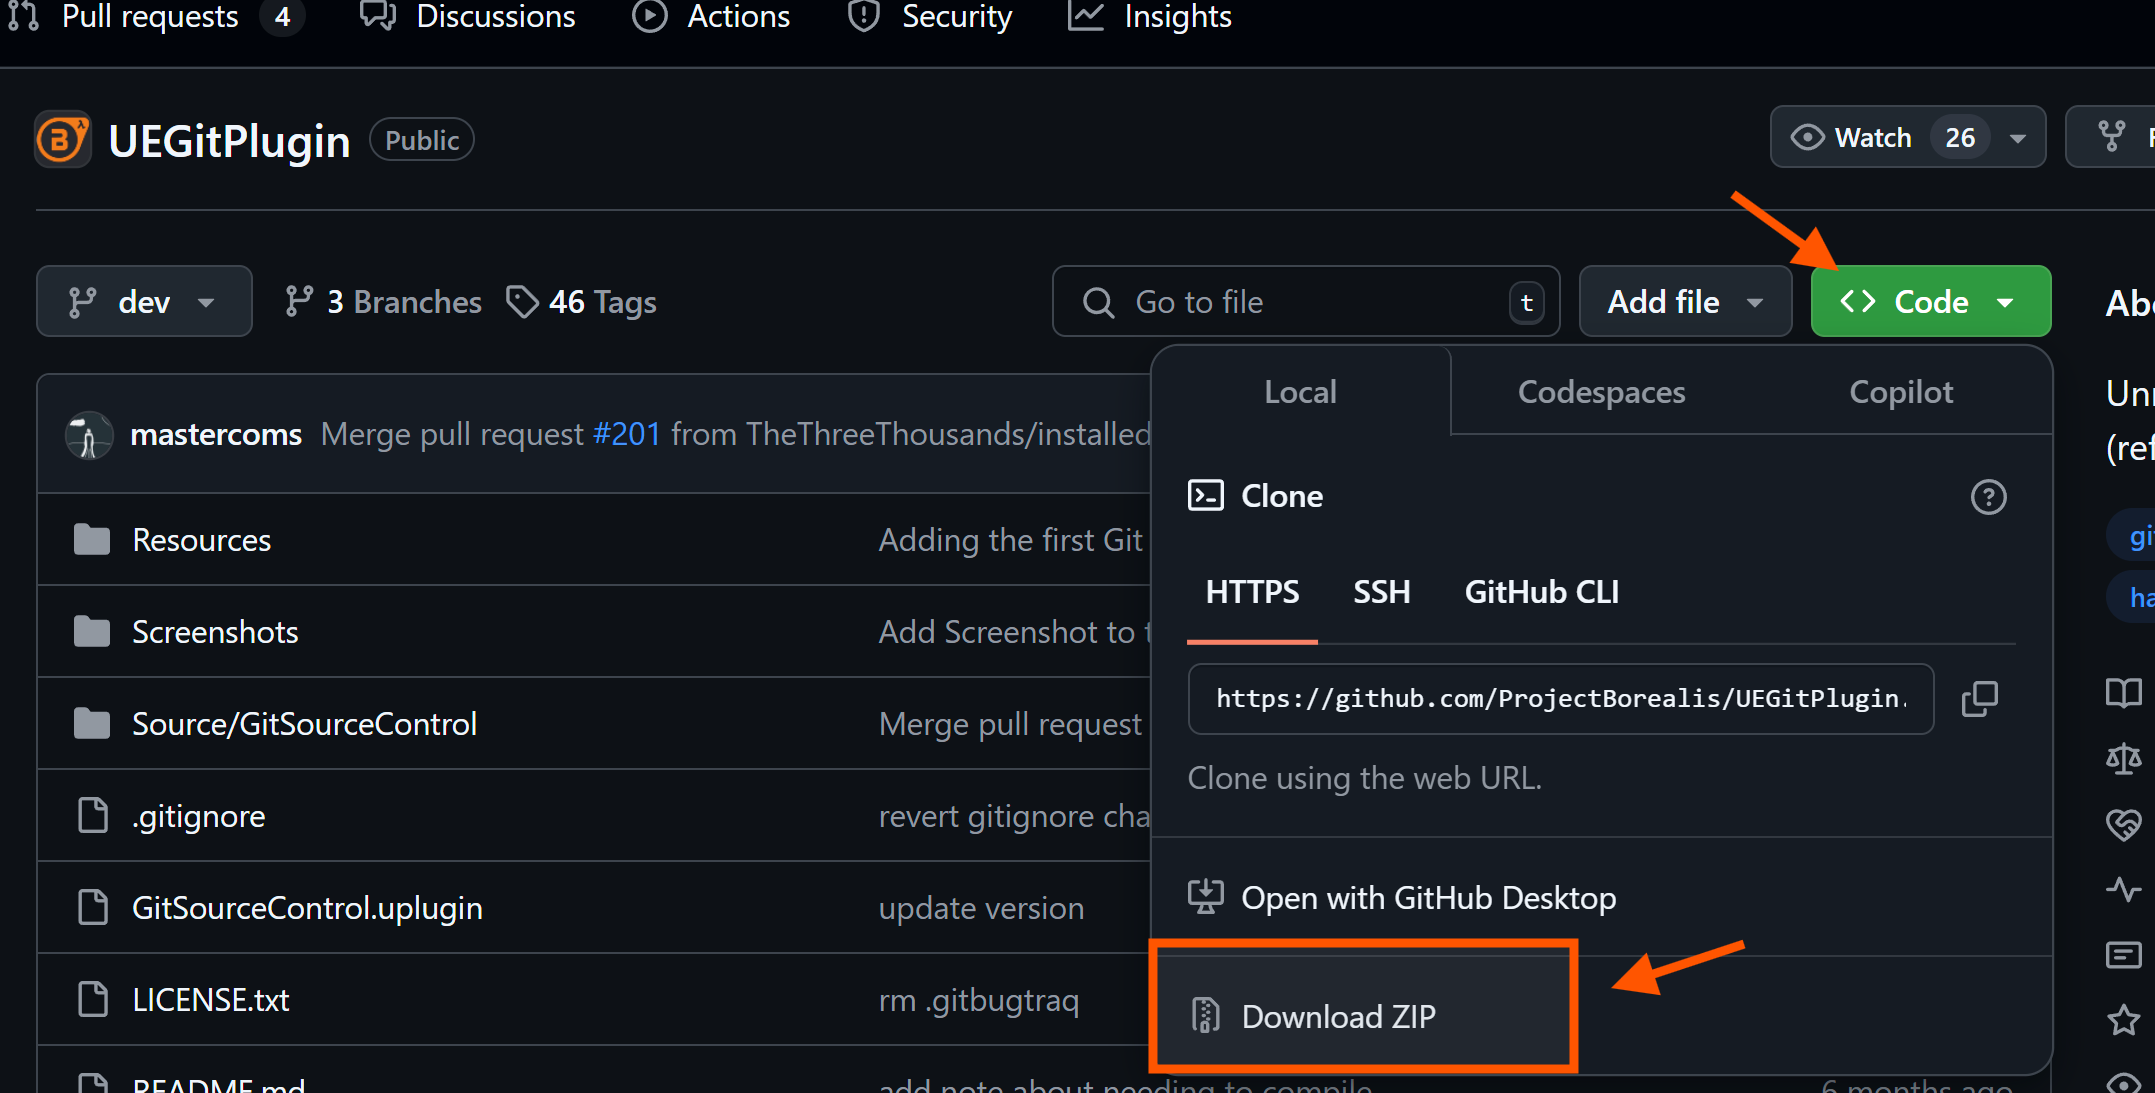Image resolution: width=2155 pixels, height=1093 pixels.
Task: Open the mastercoms author link
Action: (216, 434)
